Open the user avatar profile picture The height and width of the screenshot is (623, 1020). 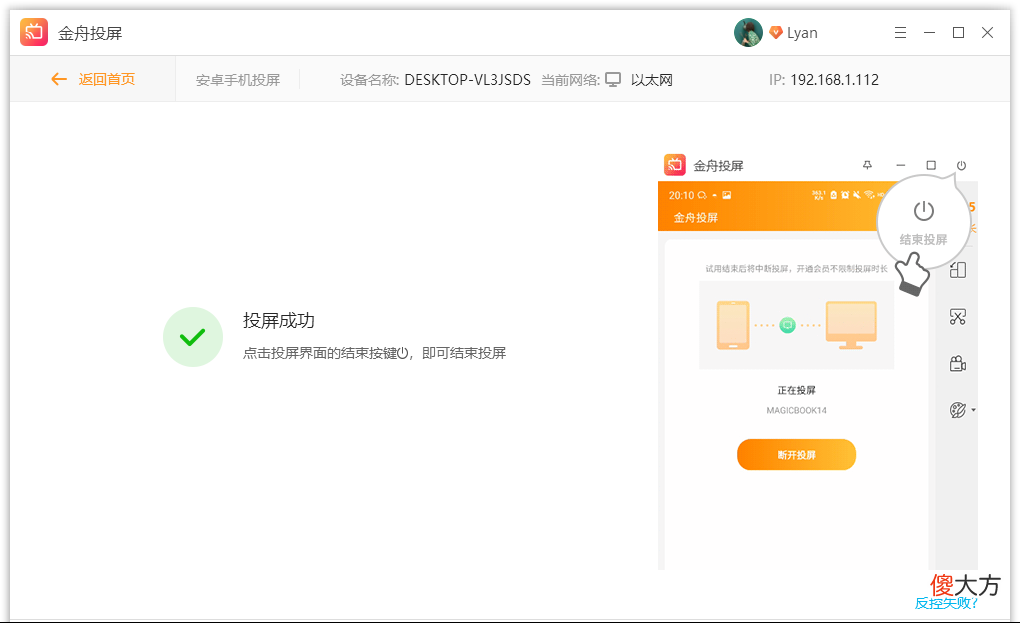point(748,33)
